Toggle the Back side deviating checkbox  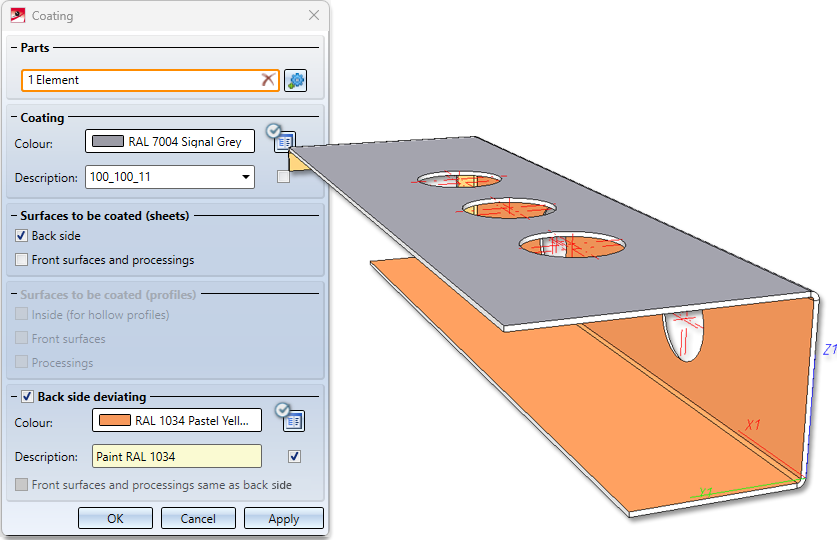[27, 396]
